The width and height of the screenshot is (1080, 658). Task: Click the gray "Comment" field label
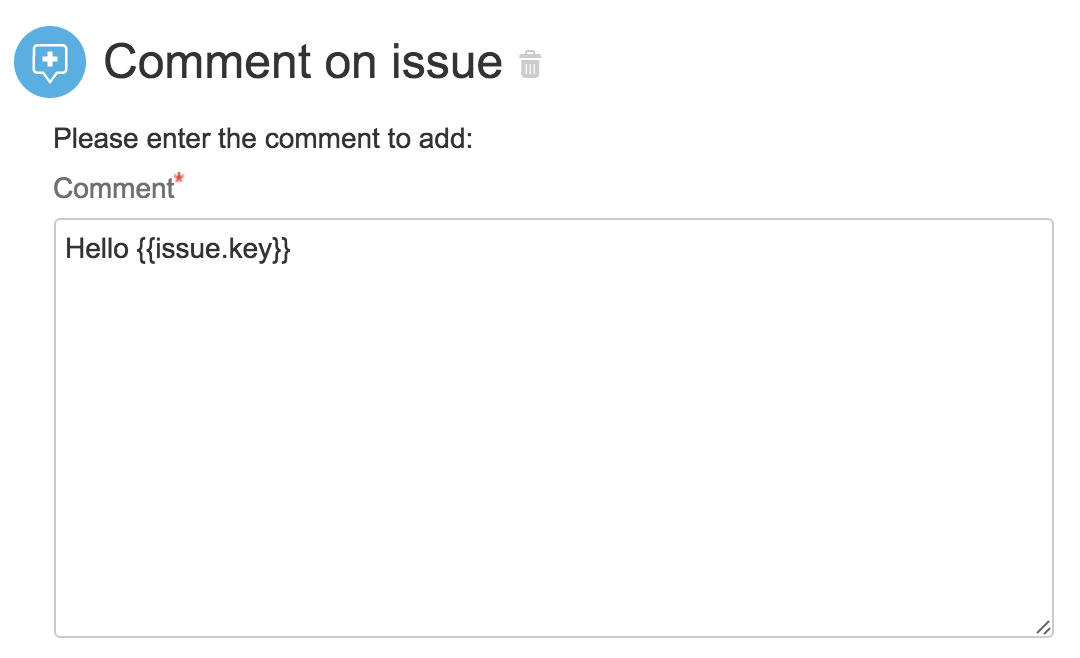tap(114, 188)
